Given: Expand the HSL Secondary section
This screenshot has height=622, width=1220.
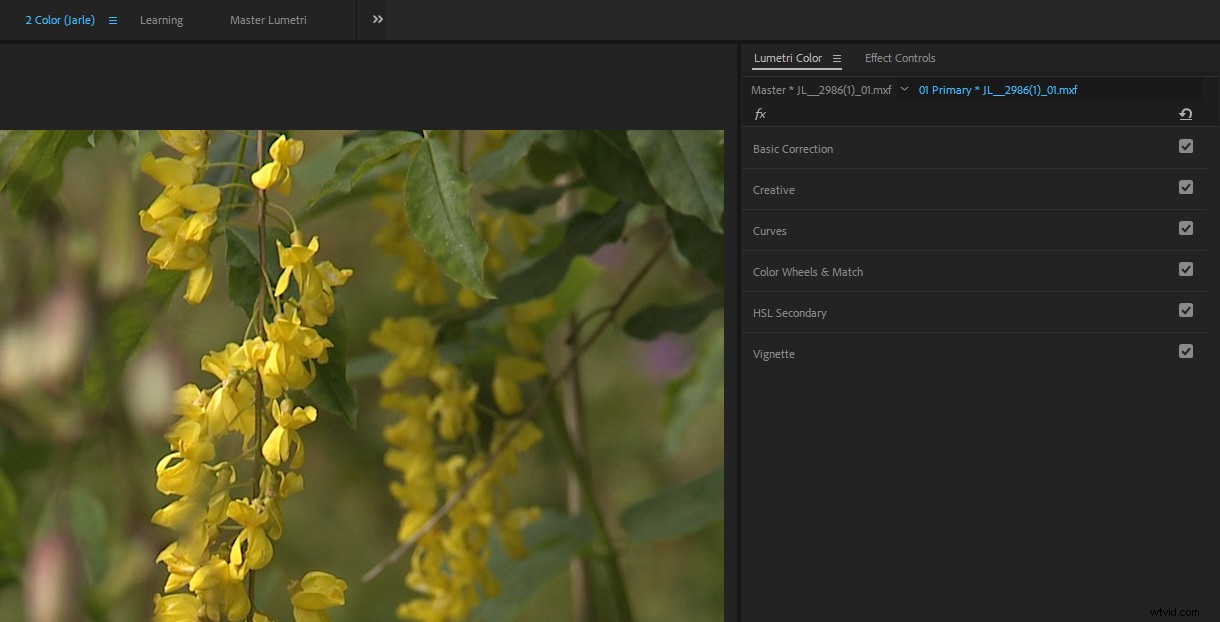Looking at the screenshot, I should click(790, 312).
